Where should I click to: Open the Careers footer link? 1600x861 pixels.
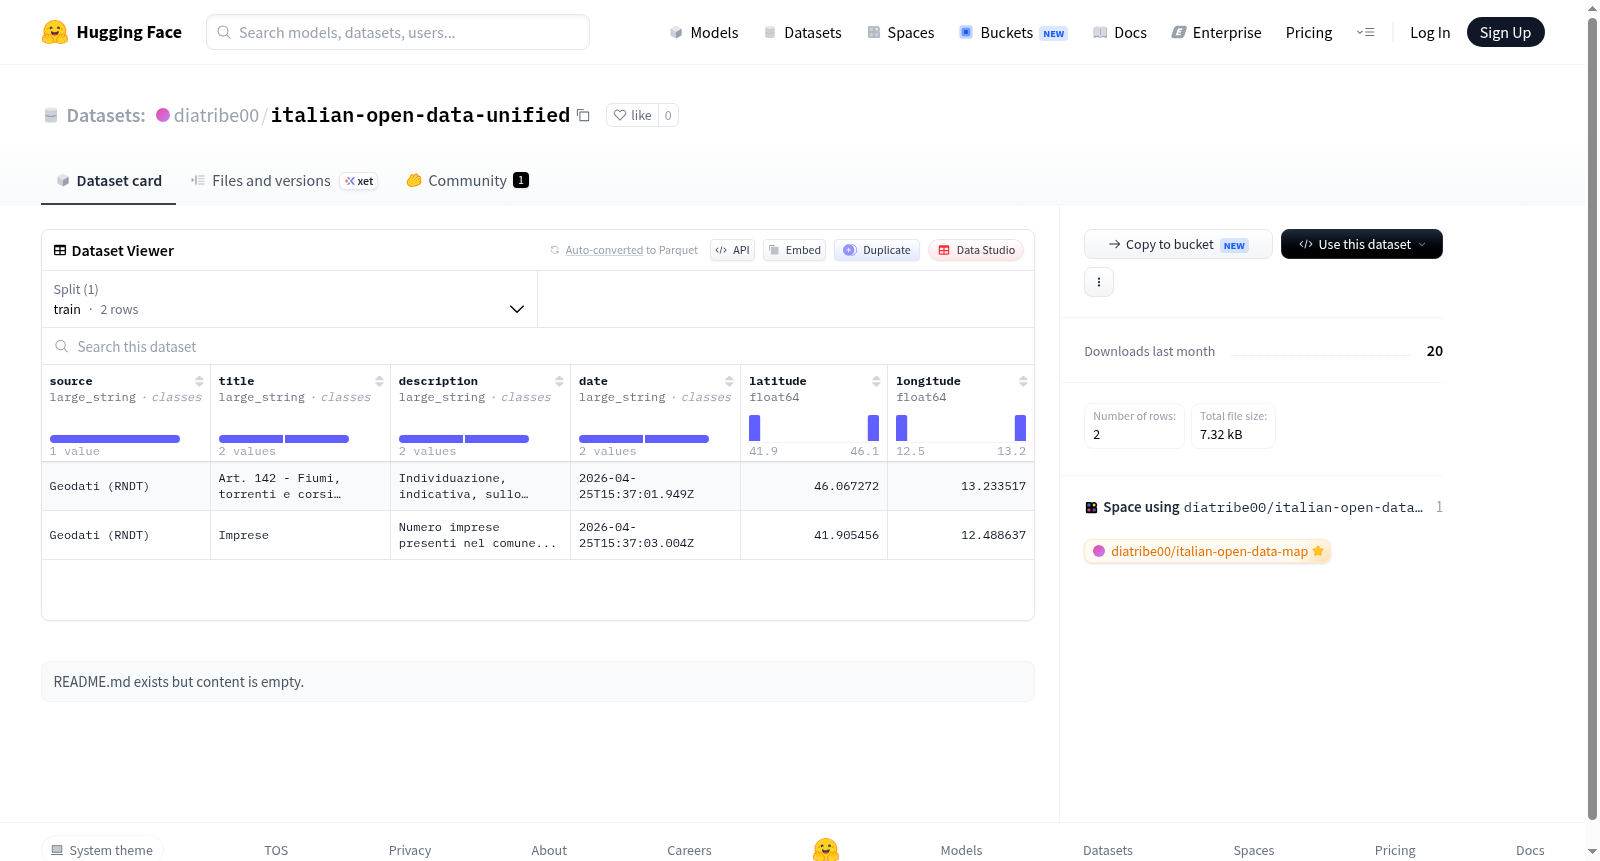coord(689,850)
